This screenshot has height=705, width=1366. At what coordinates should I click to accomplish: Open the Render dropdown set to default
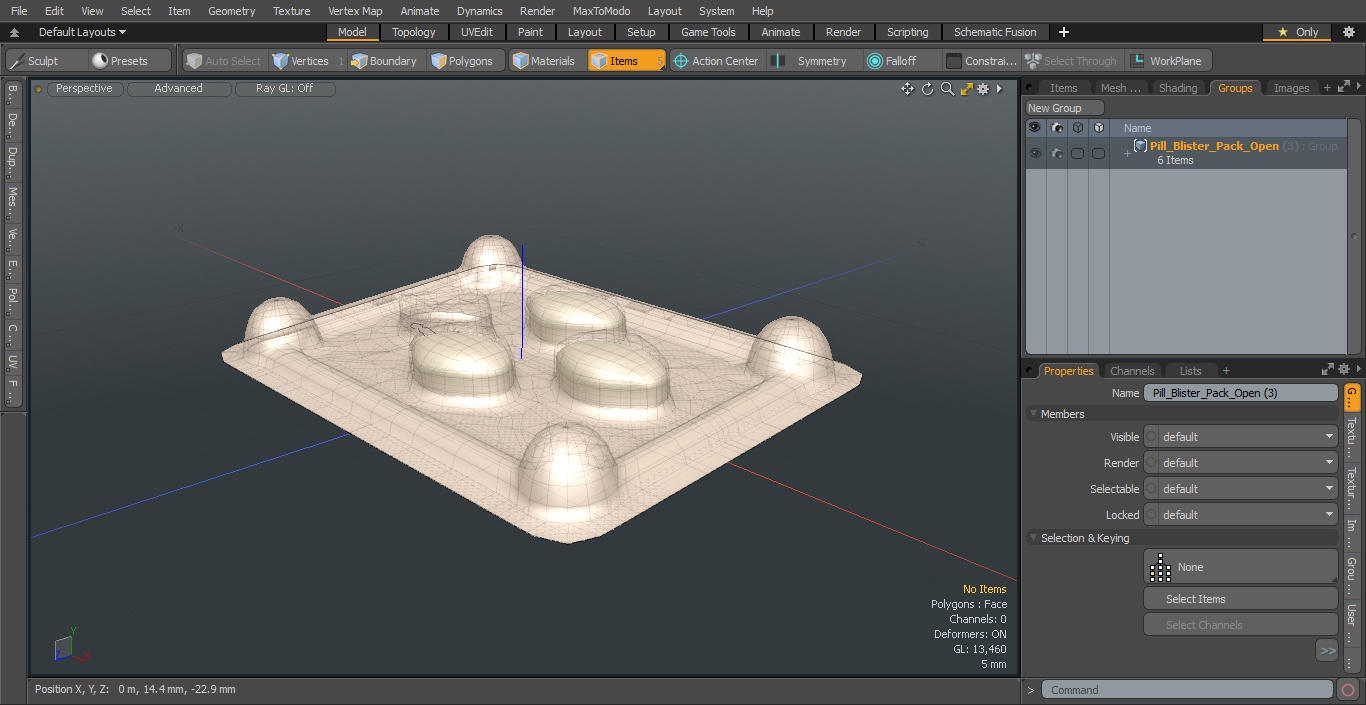point(1248,463)
